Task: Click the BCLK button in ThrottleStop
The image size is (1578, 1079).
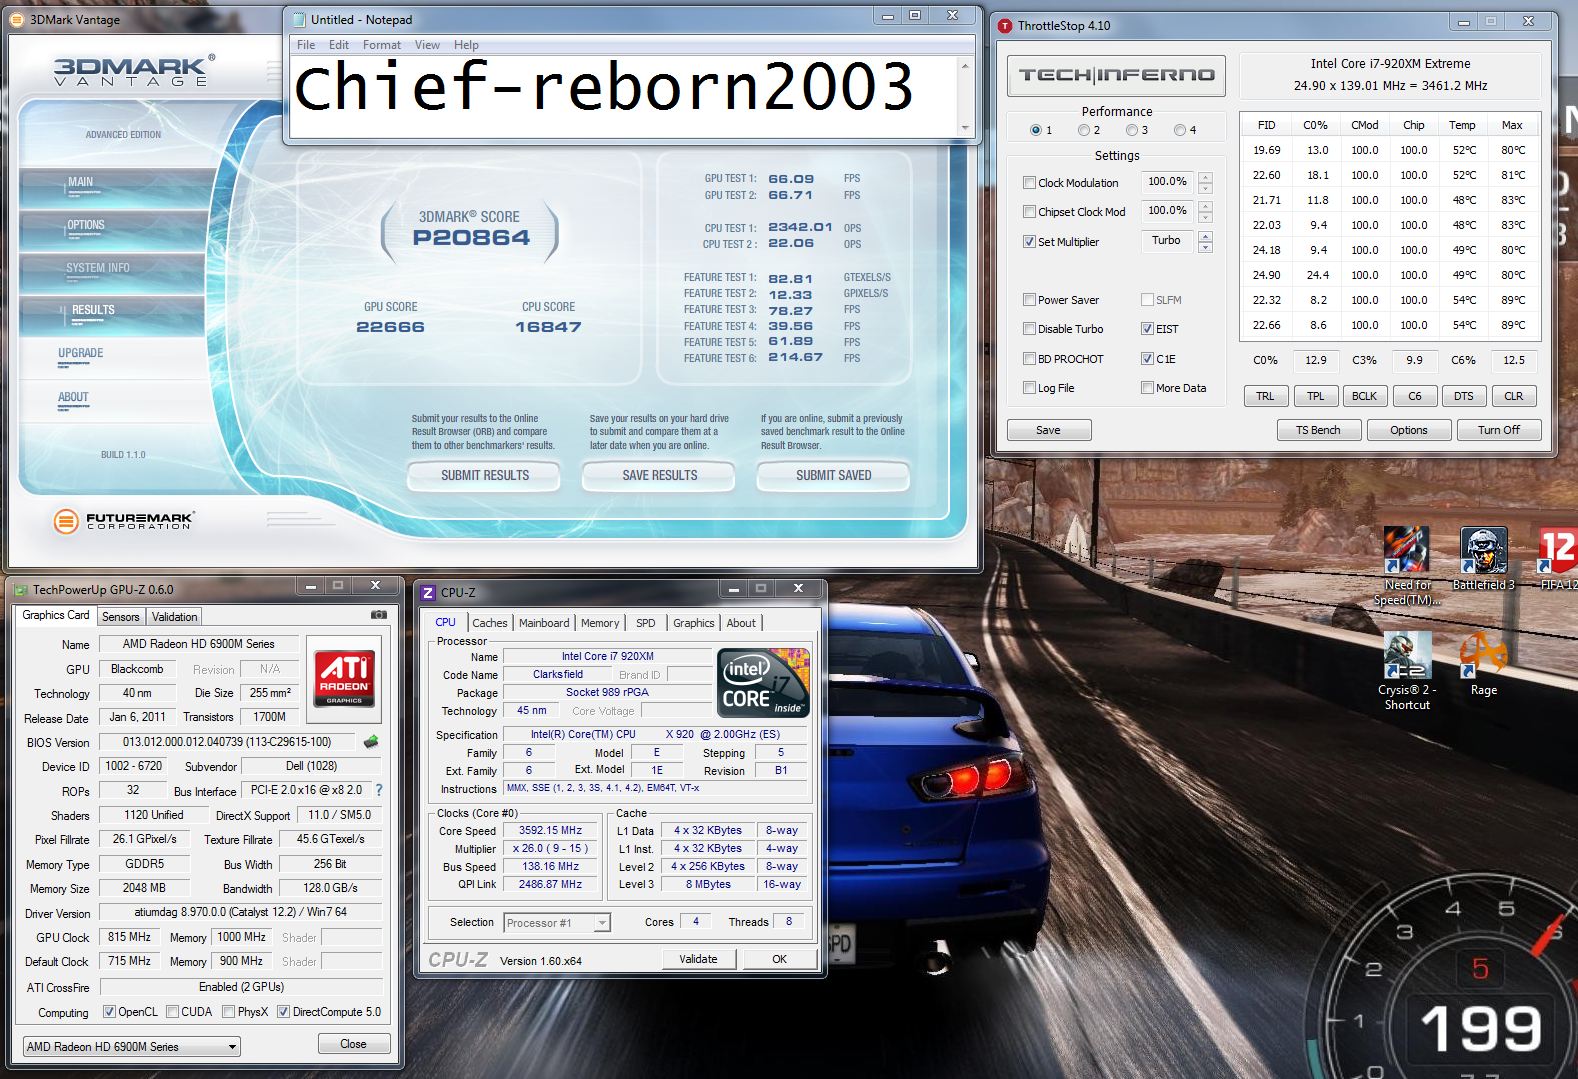Action: point(1364,396)
